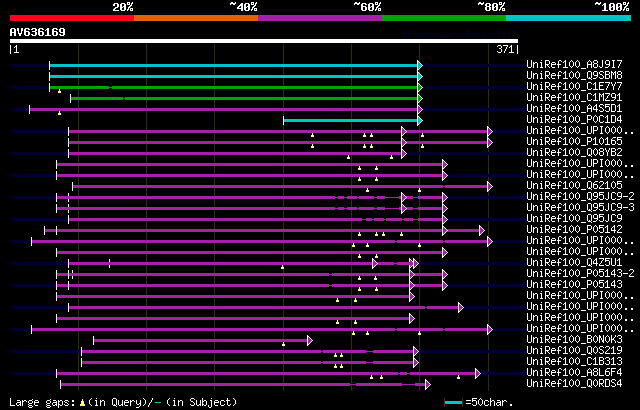Image resolution: width=640 pixels, height=410 pixels.
Task: Click the purple ~60% identity color segment
Action: coord(320,18)
